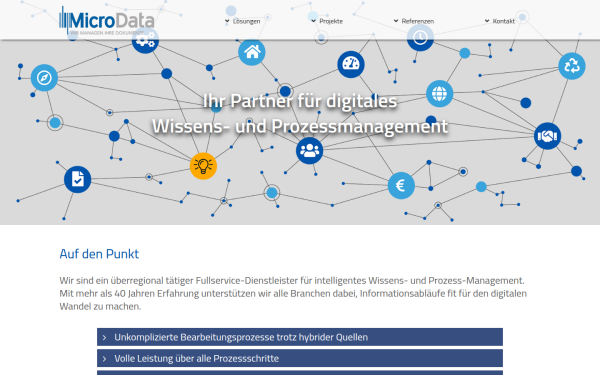Expand Unkomplizierte Bearbeitungsprozesse trotz hybrider Quellen
The image size is (600, 375).
(300, 337)
